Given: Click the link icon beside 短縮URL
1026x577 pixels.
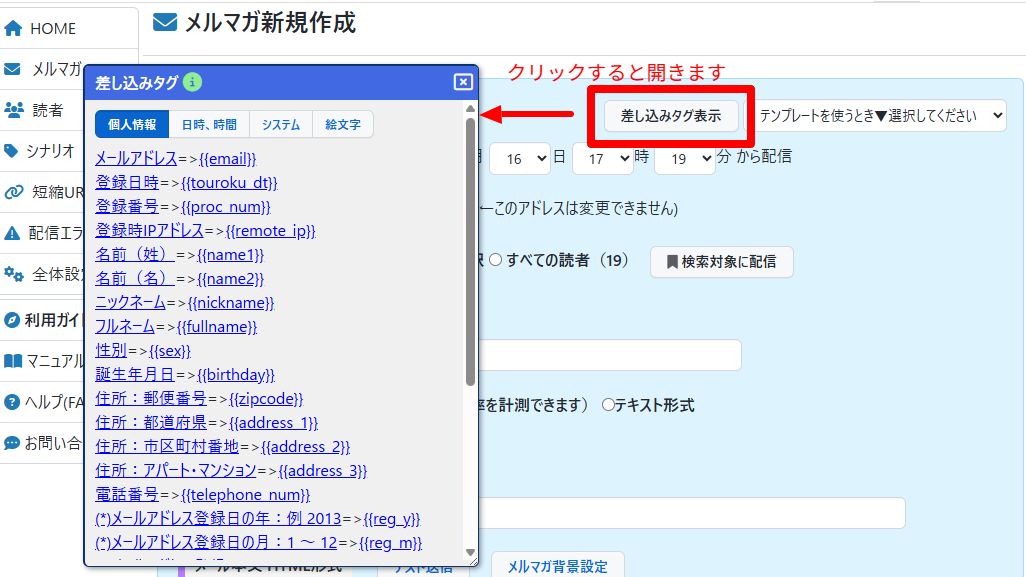Looking at the screenshot, I should pyautogui.click(x=14, y=192).
